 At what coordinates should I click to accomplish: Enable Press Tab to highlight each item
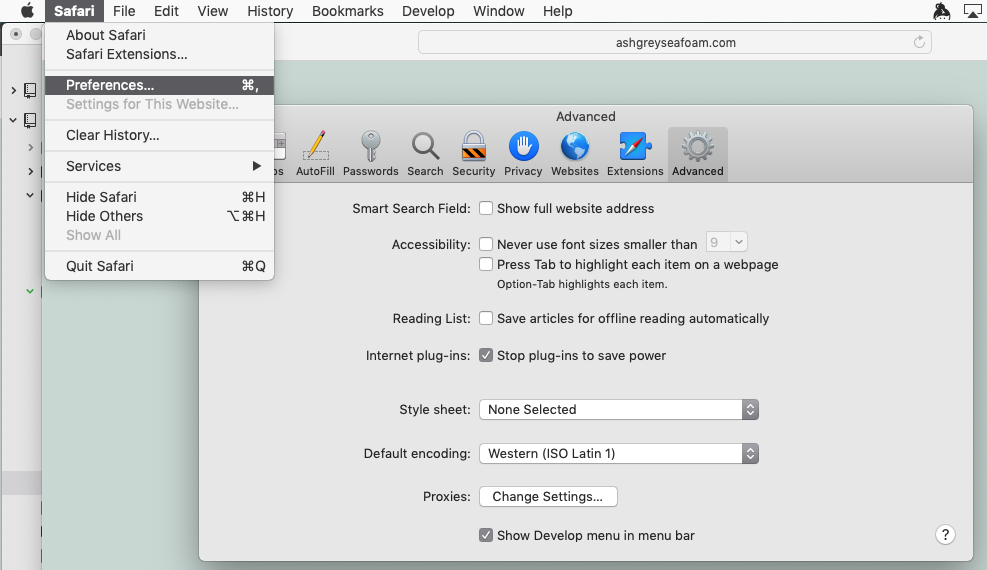point(486,264)
